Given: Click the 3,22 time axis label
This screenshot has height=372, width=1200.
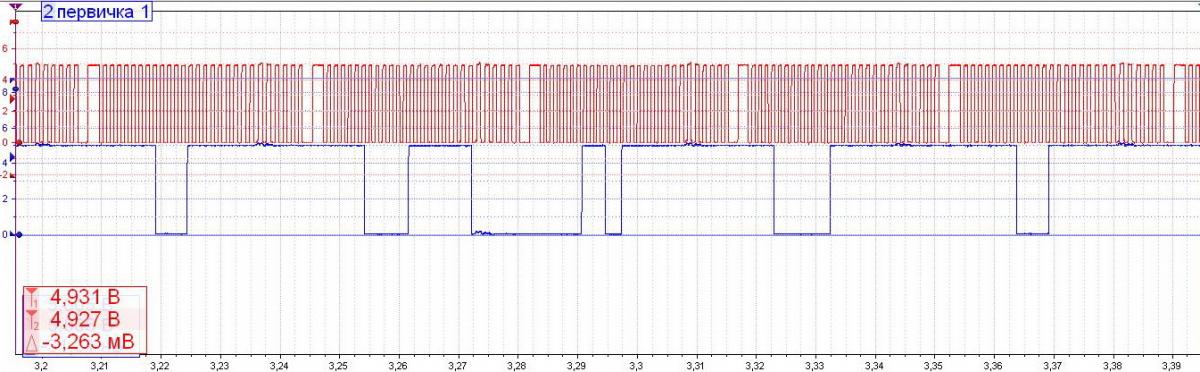Looking at the screenshot, I should 160,366.
